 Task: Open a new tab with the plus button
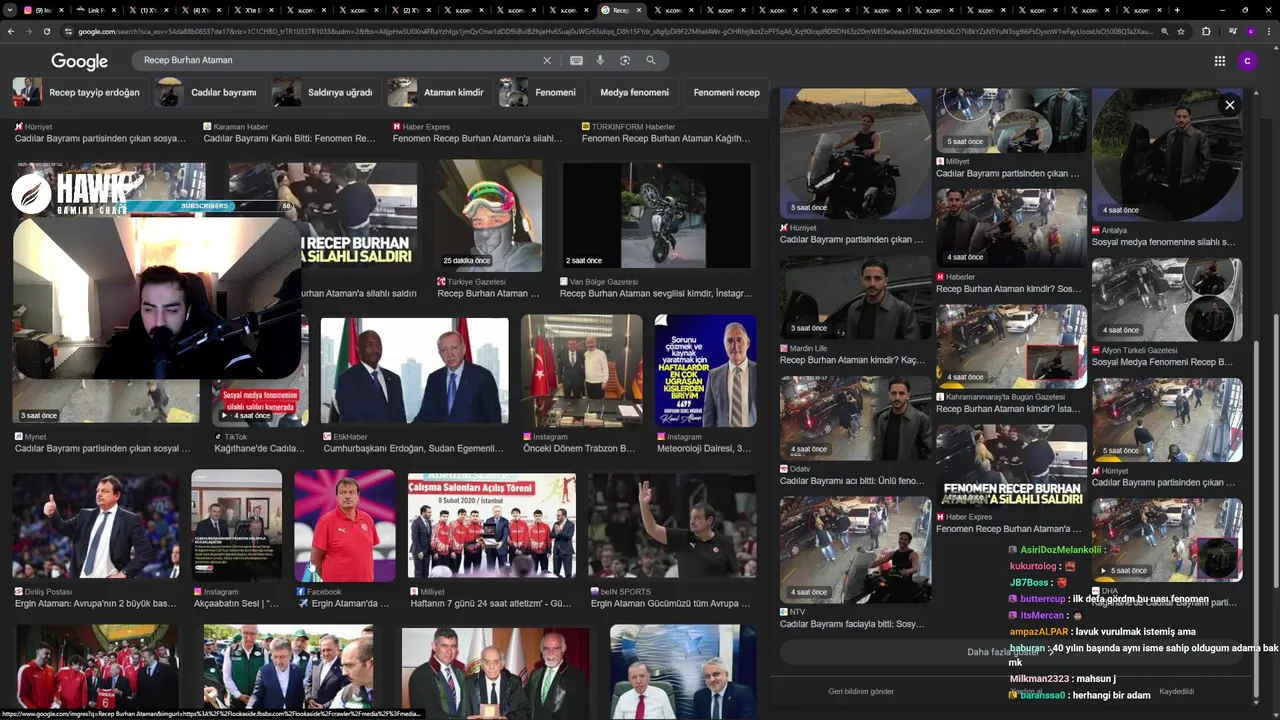(1177, 10)
